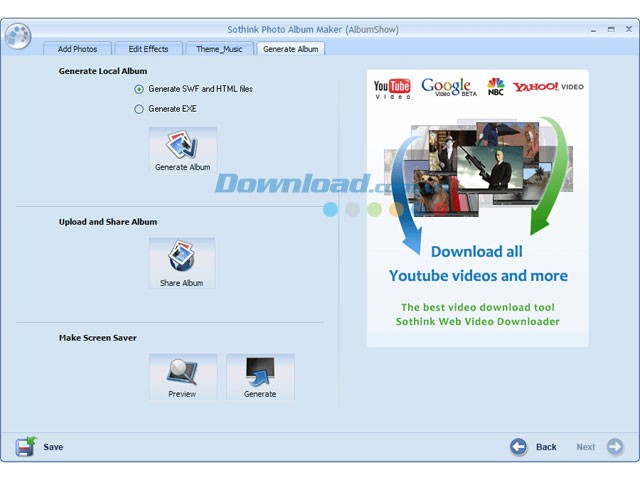
Task: Click the video thumbnails collage in ad
Action: click(478, 167)
